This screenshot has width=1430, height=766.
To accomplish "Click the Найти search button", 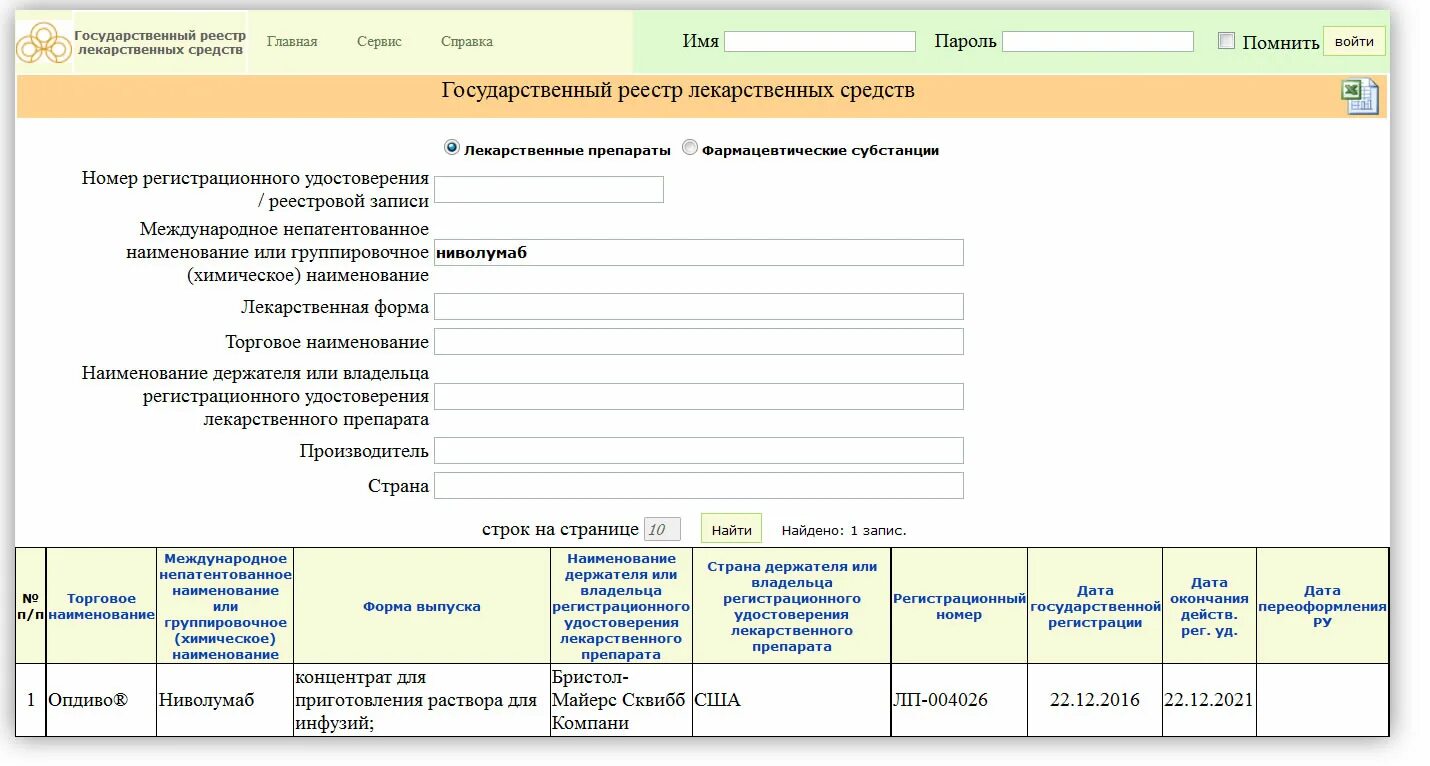I will point(731,529).
